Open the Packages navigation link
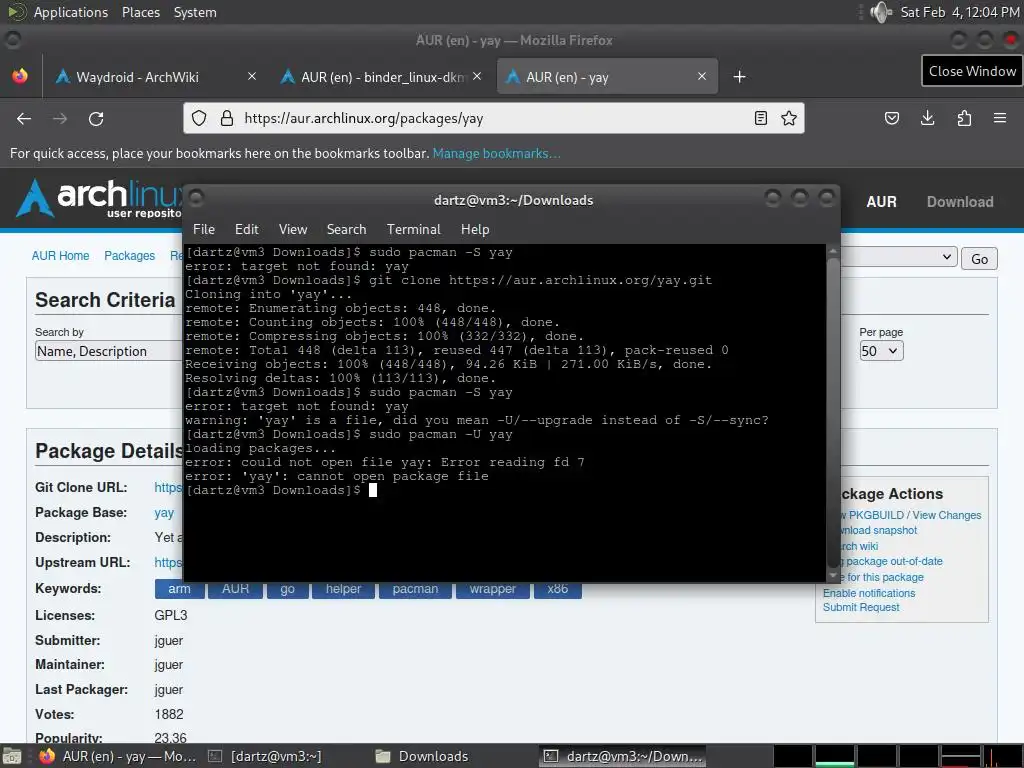This screenshot has width=1024, height=768. (129, 255)
